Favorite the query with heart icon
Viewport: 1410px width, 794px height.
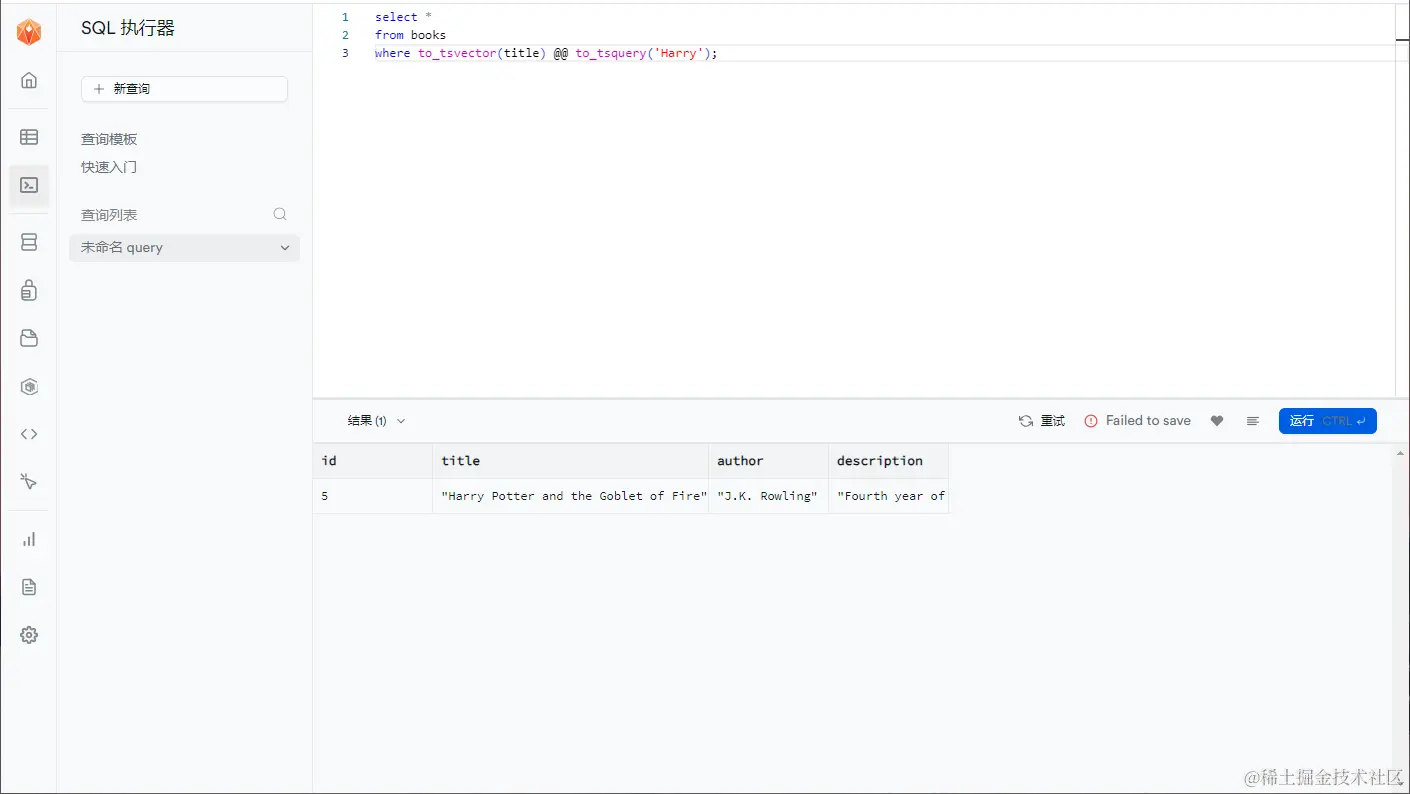(1217, 421)
